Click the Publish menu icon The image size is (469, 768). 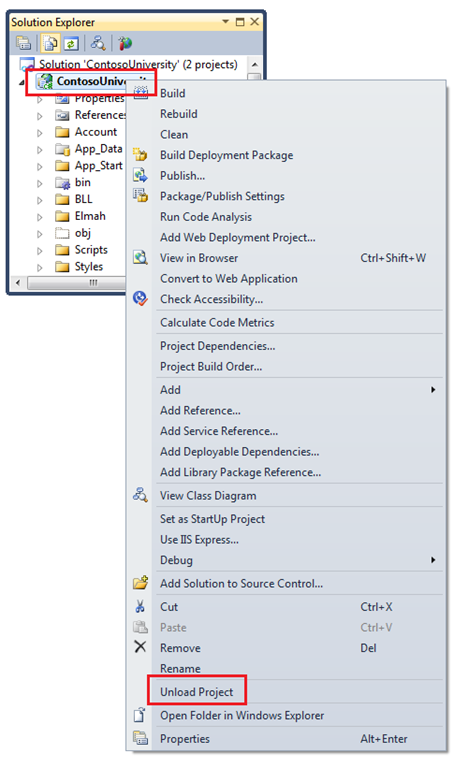tap(141, 175)
